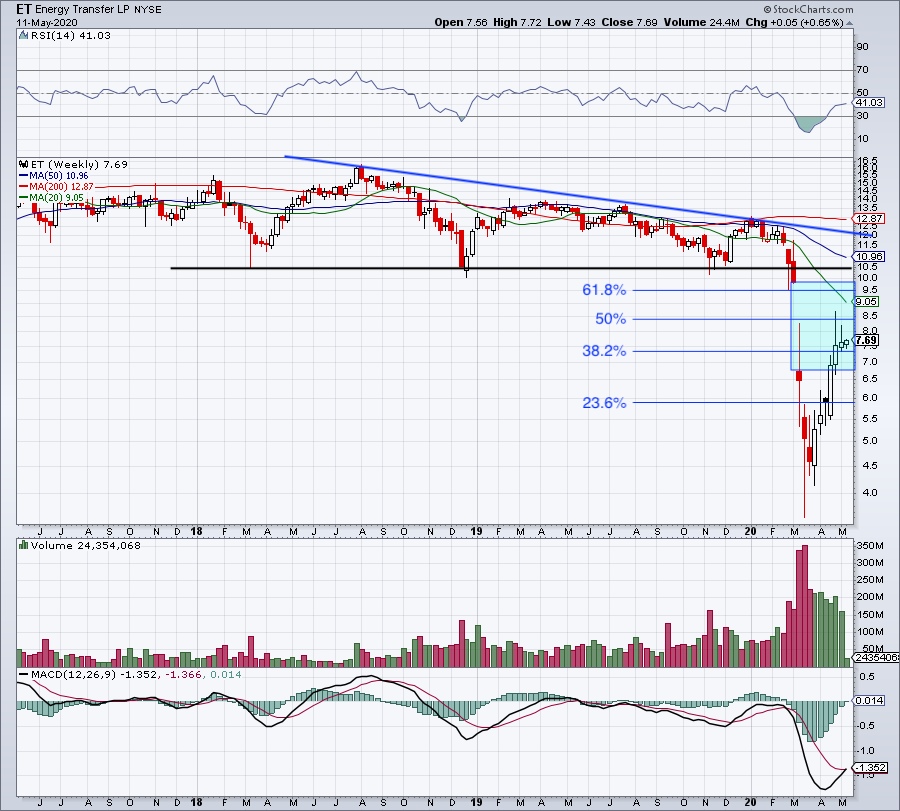Click the blue MA(50) legend line swatch
The width and height of the screenshot is (900, 811).
pyautogui.click(x=24, y=176)
